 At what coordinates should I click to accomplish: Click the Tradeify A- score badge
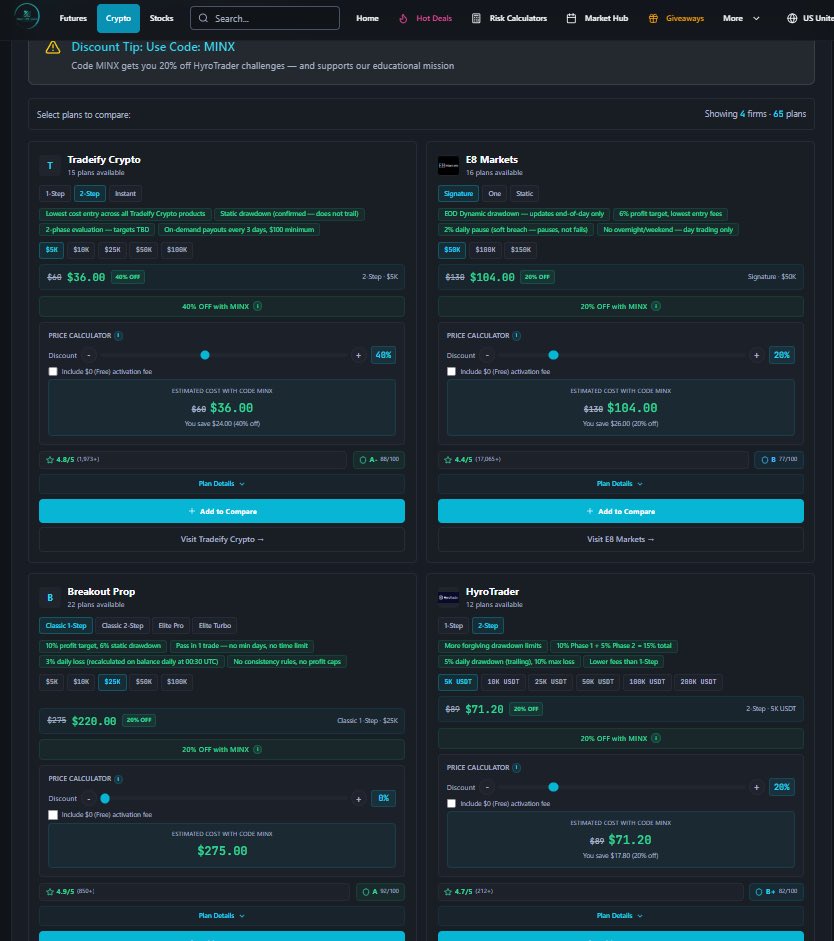pyautogui.click(x=379, y=460)
